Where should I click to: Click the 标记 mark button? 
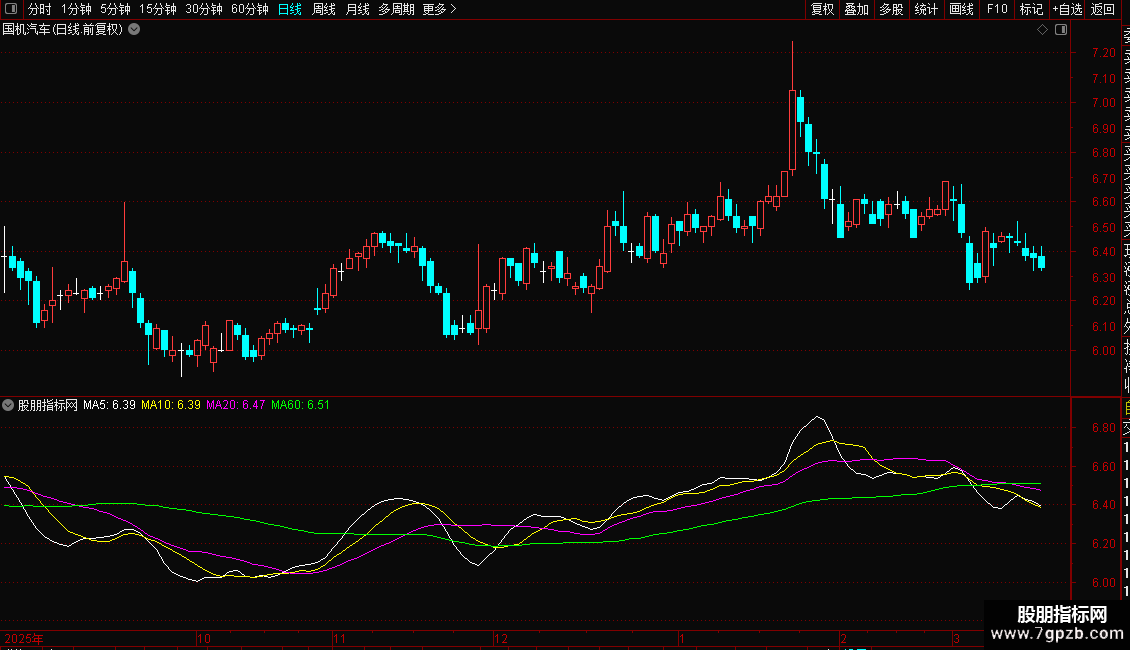coord(1031,9)
